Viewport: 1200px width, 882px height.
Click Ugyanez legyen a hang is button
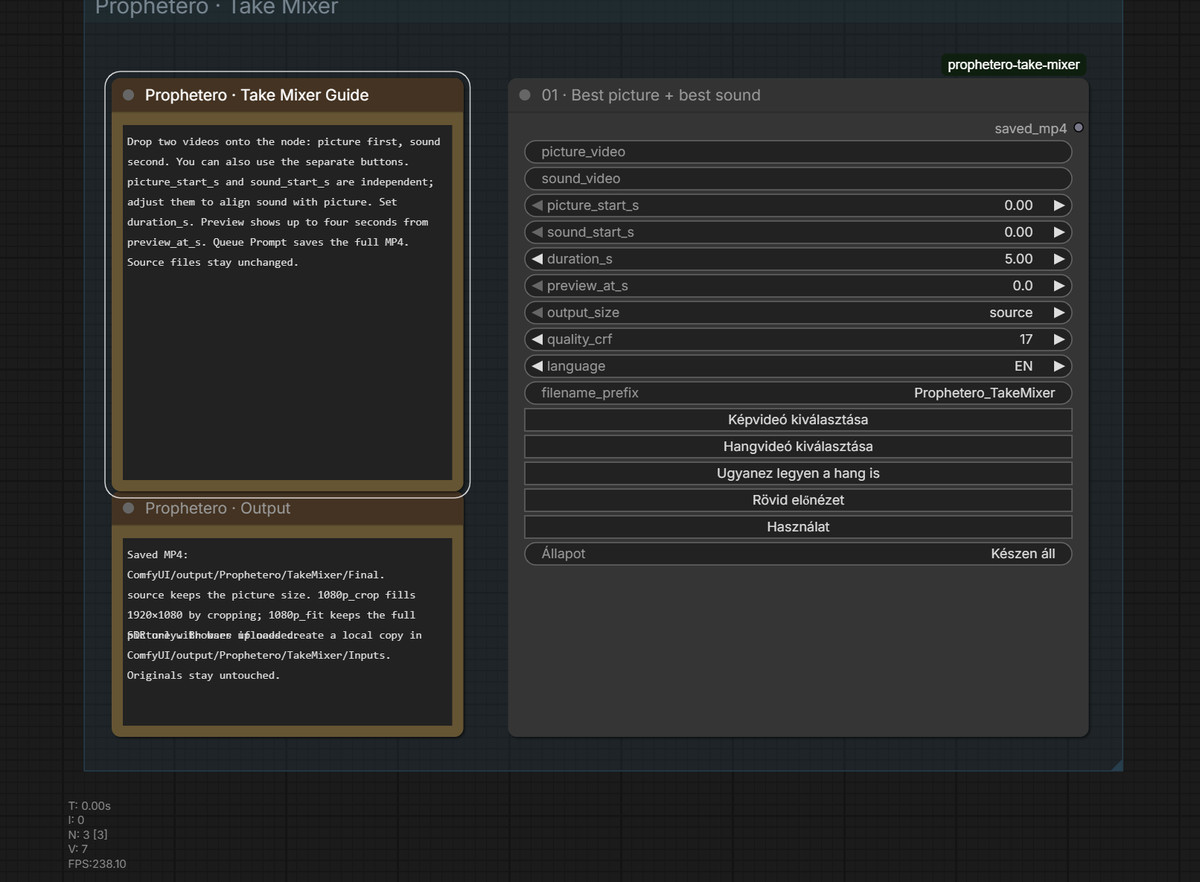(x=798, y=474)
